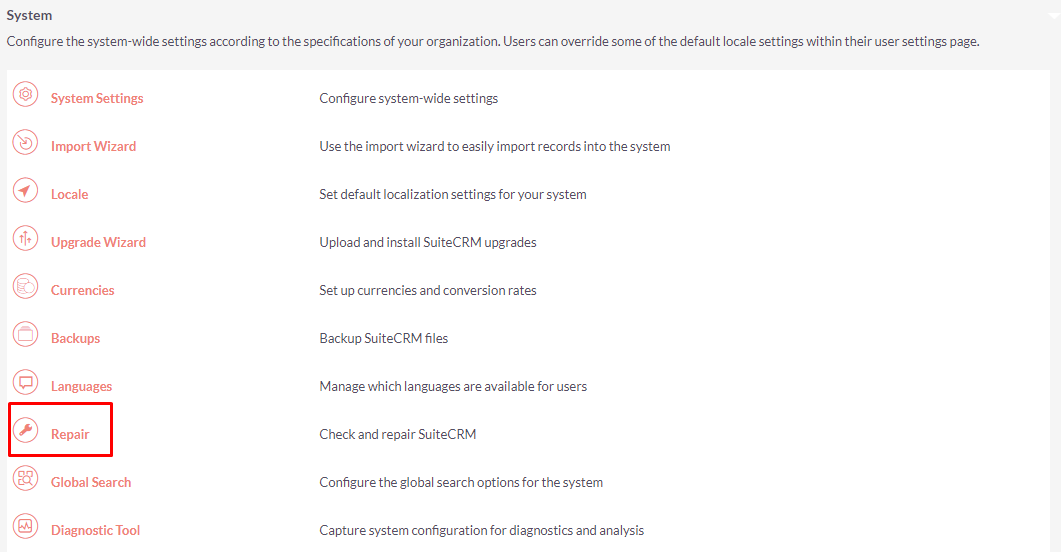The image size is (1061, 552).
Task: Open the Import Wizard link
Action: tap(93, 146)
